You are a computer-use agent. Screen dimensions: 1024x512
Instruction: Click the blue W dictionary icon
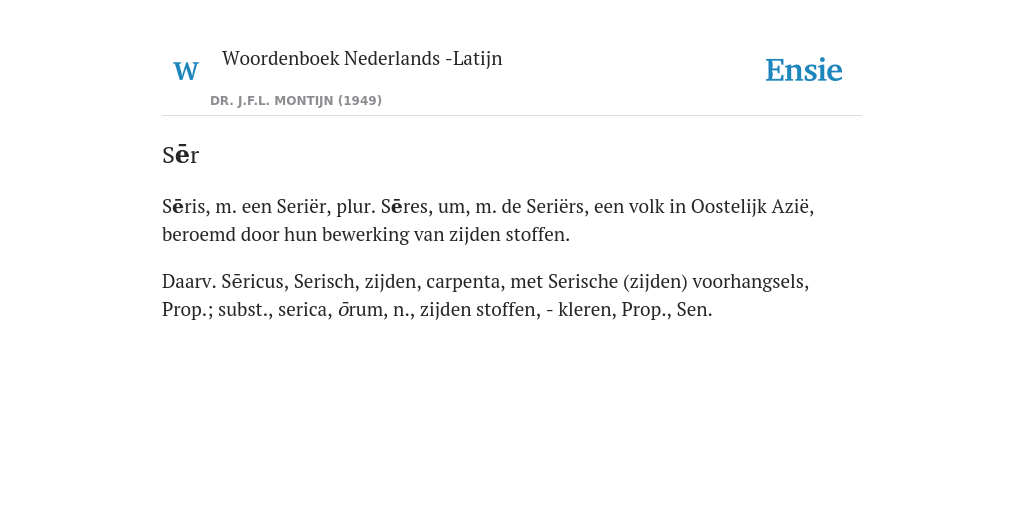(186, 71)
